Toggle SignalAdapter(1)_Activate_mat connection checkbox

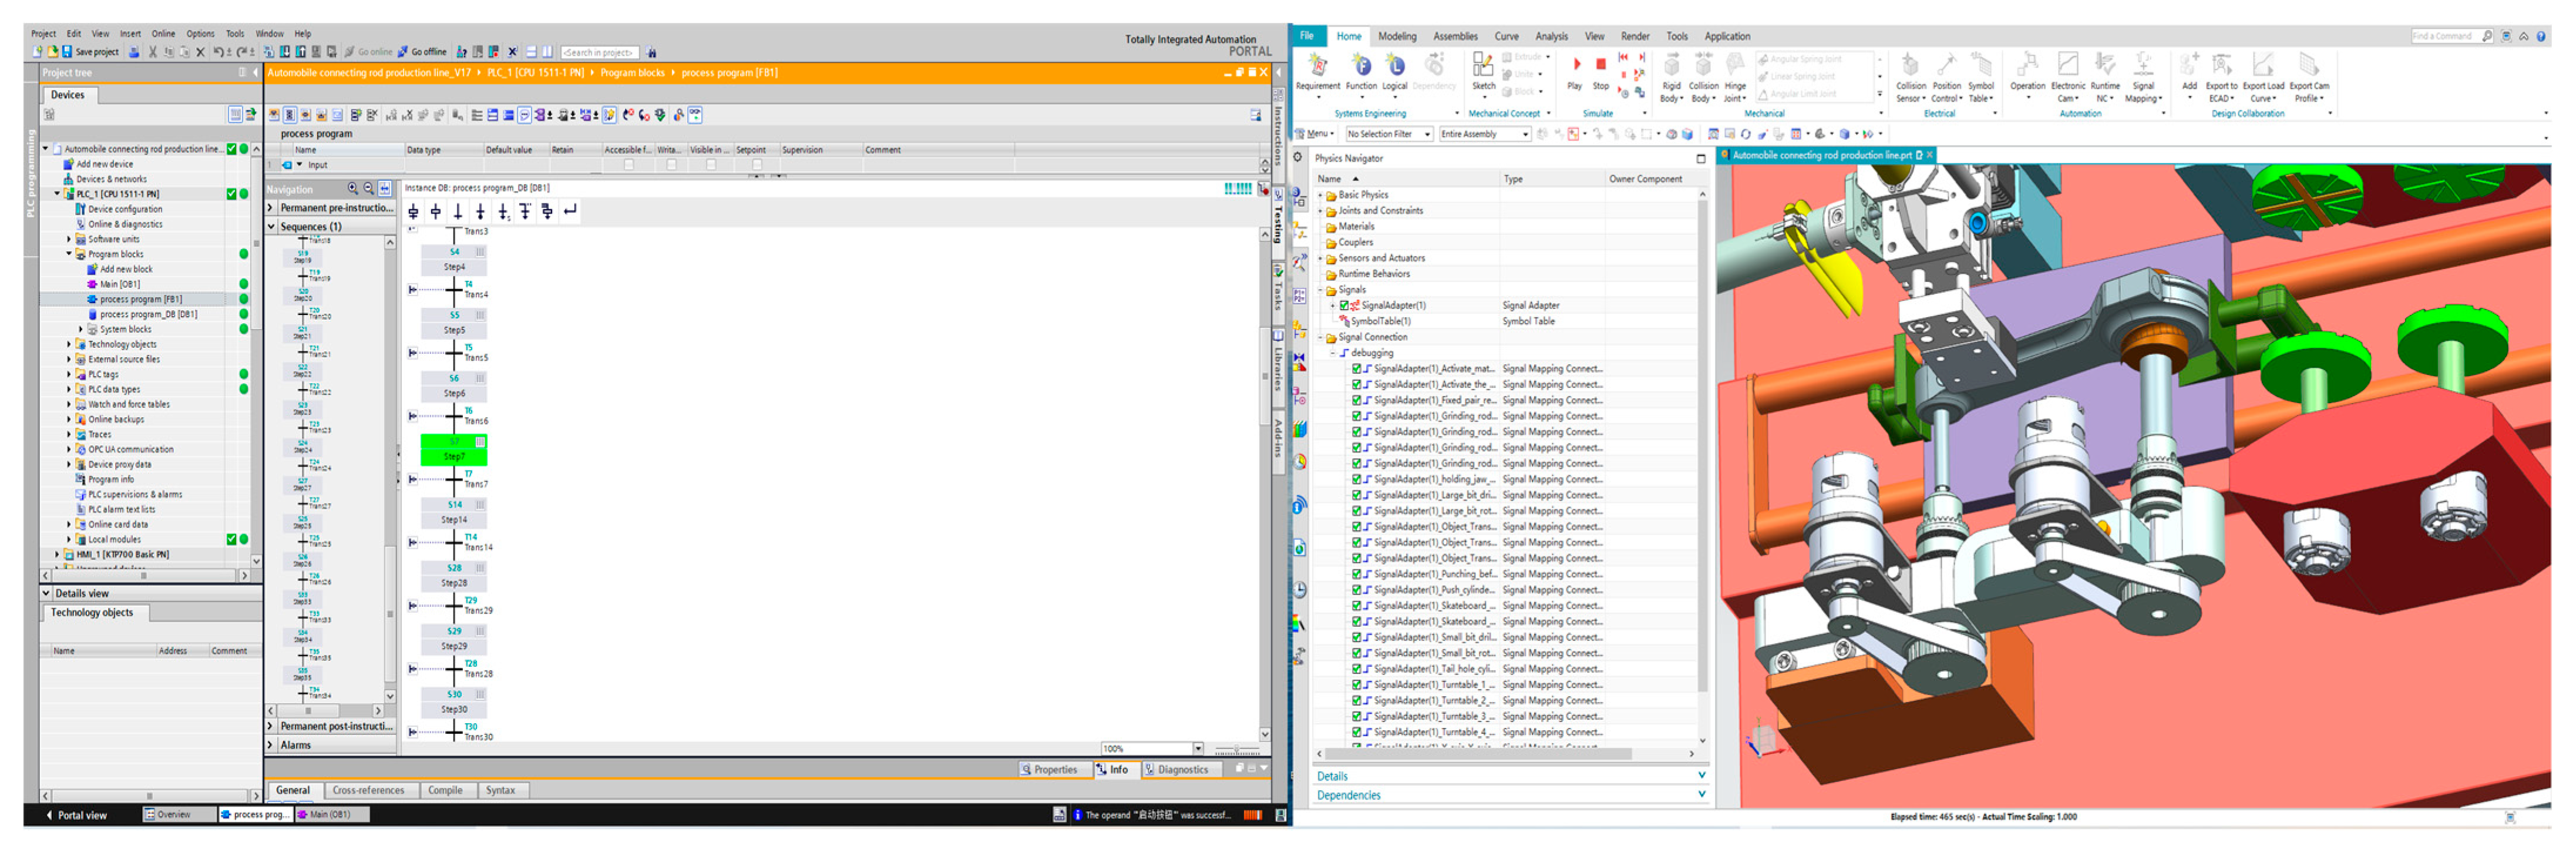click(1356, 369)
